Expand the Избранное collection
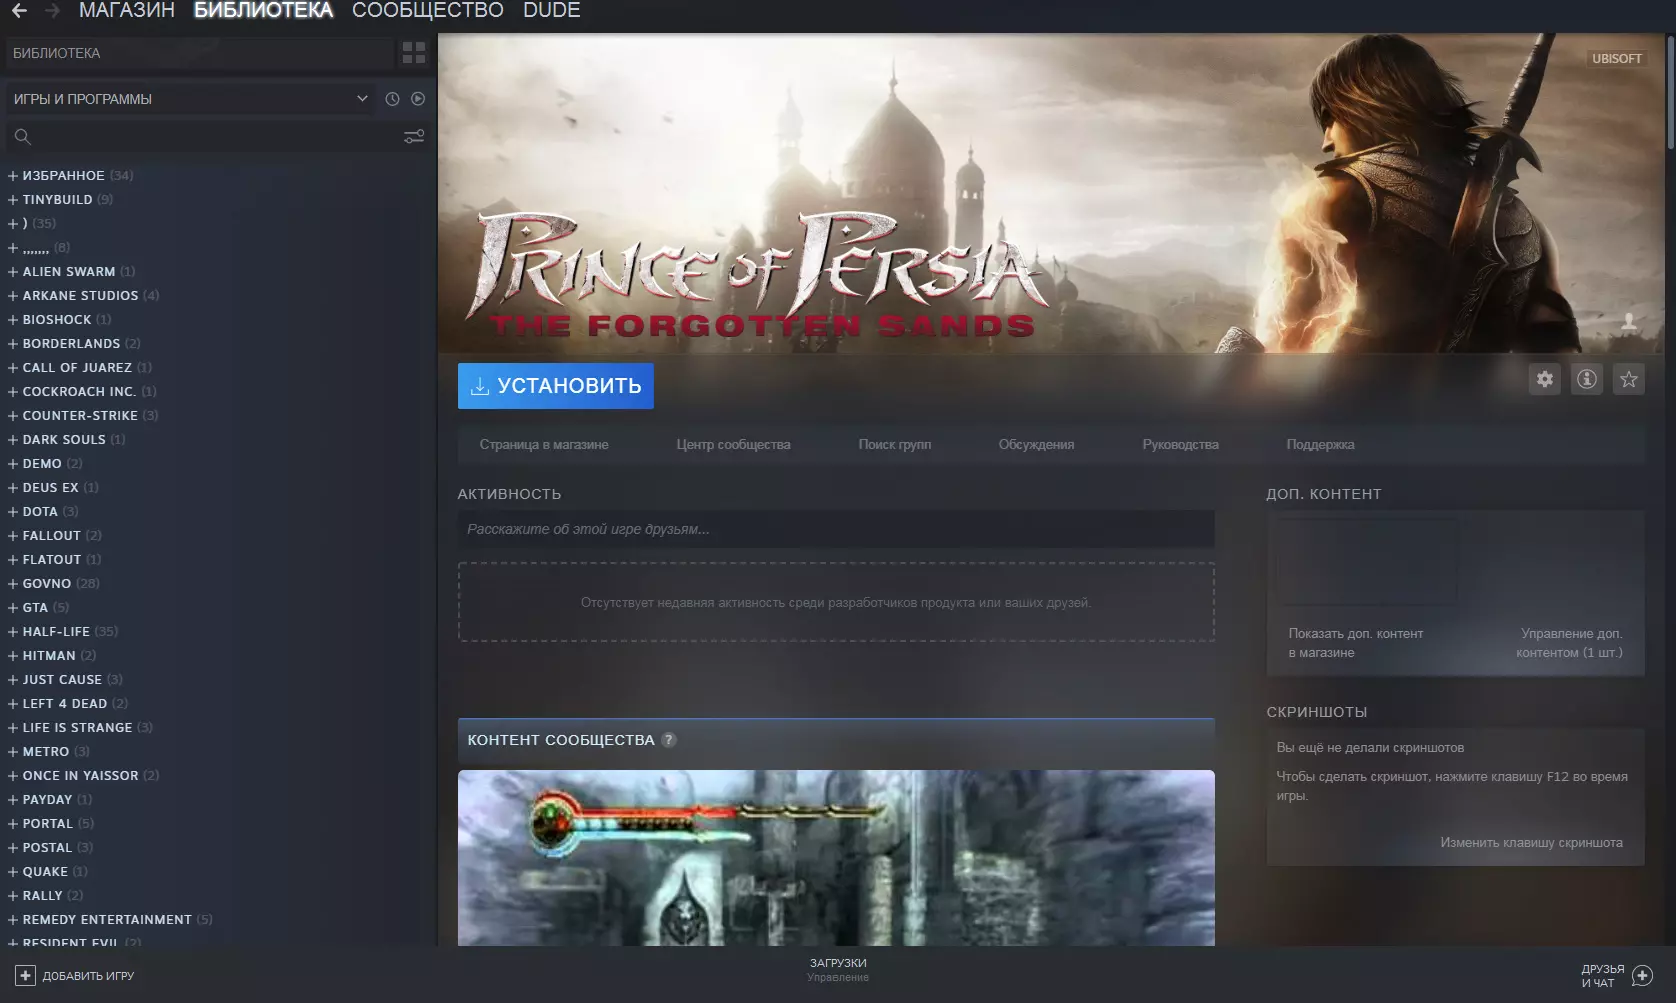The width and height of the screenshot is (1676, 1003). [13, 176]
